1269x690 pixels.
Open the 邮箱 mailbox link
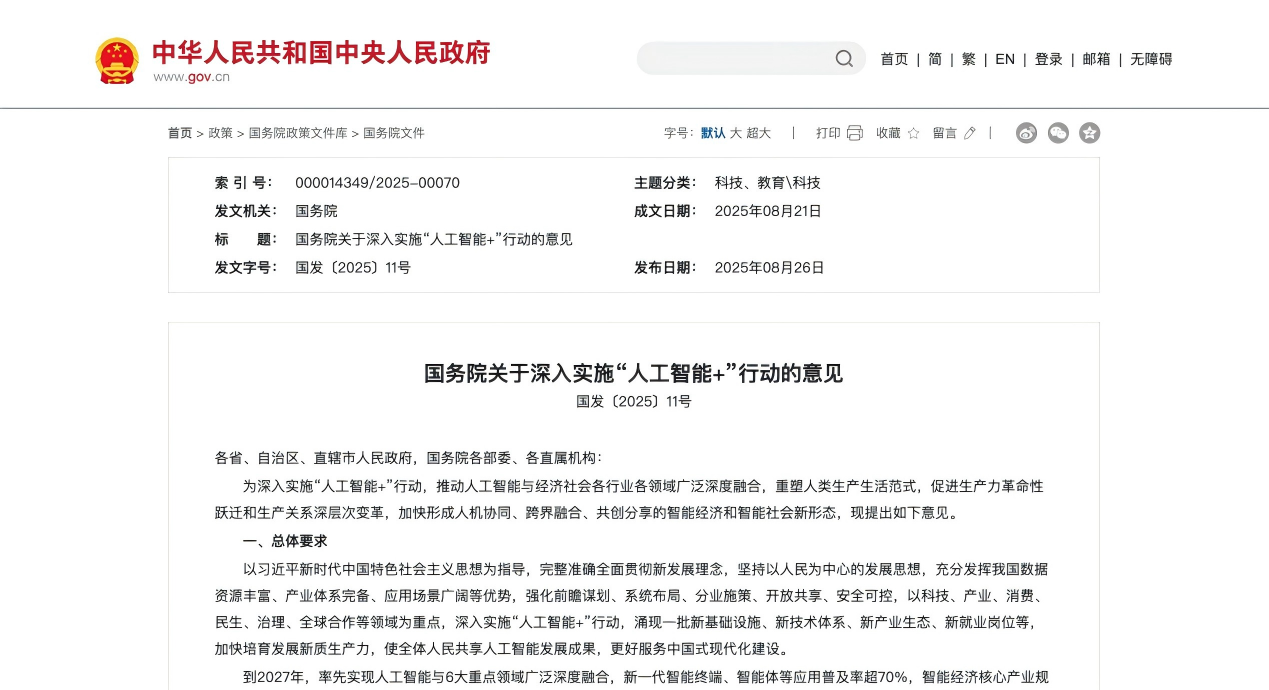pos(1096,59)
